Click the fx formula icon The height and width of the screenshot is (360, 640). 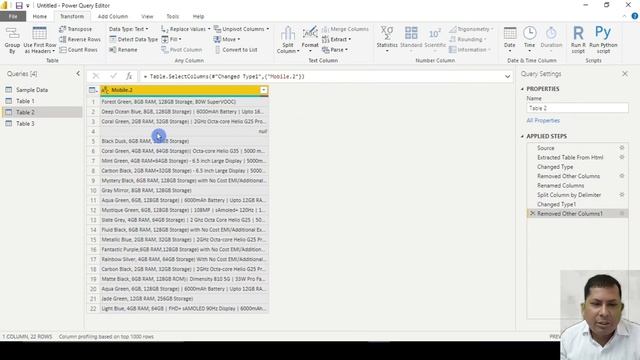pyautogui.click(x=129, y=76)
